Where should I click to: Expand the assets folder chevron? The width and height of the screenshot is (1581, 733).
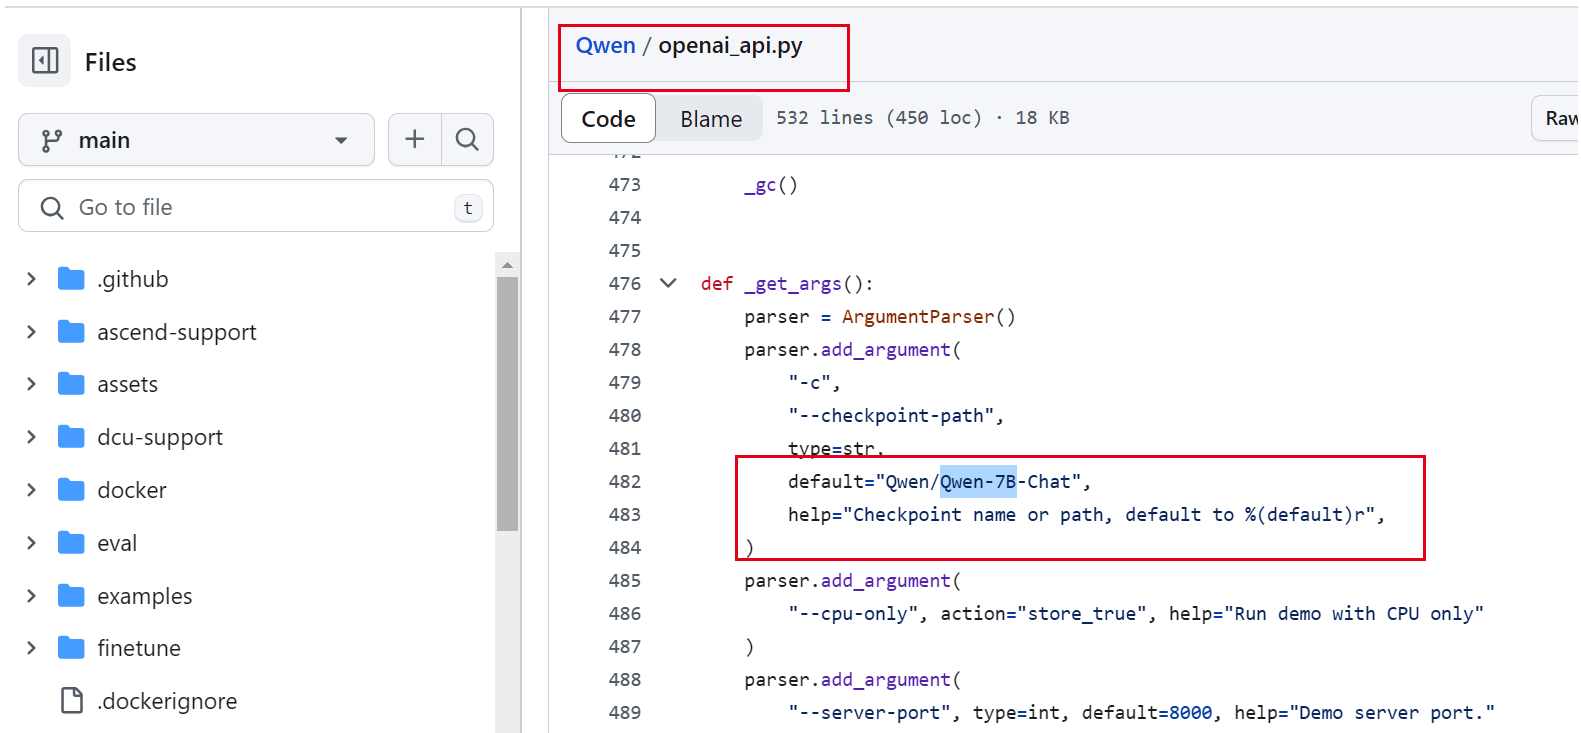tap(31, 384)
